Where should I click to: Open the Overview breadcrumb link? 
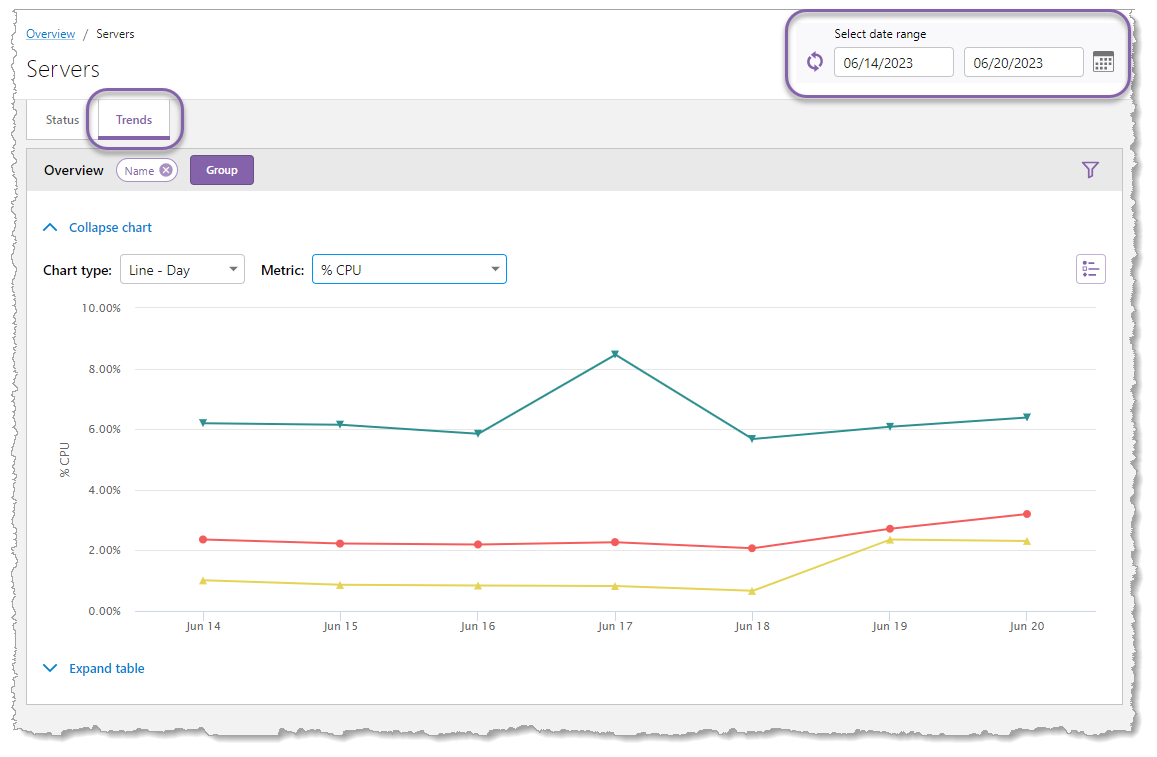pos(50,33)
